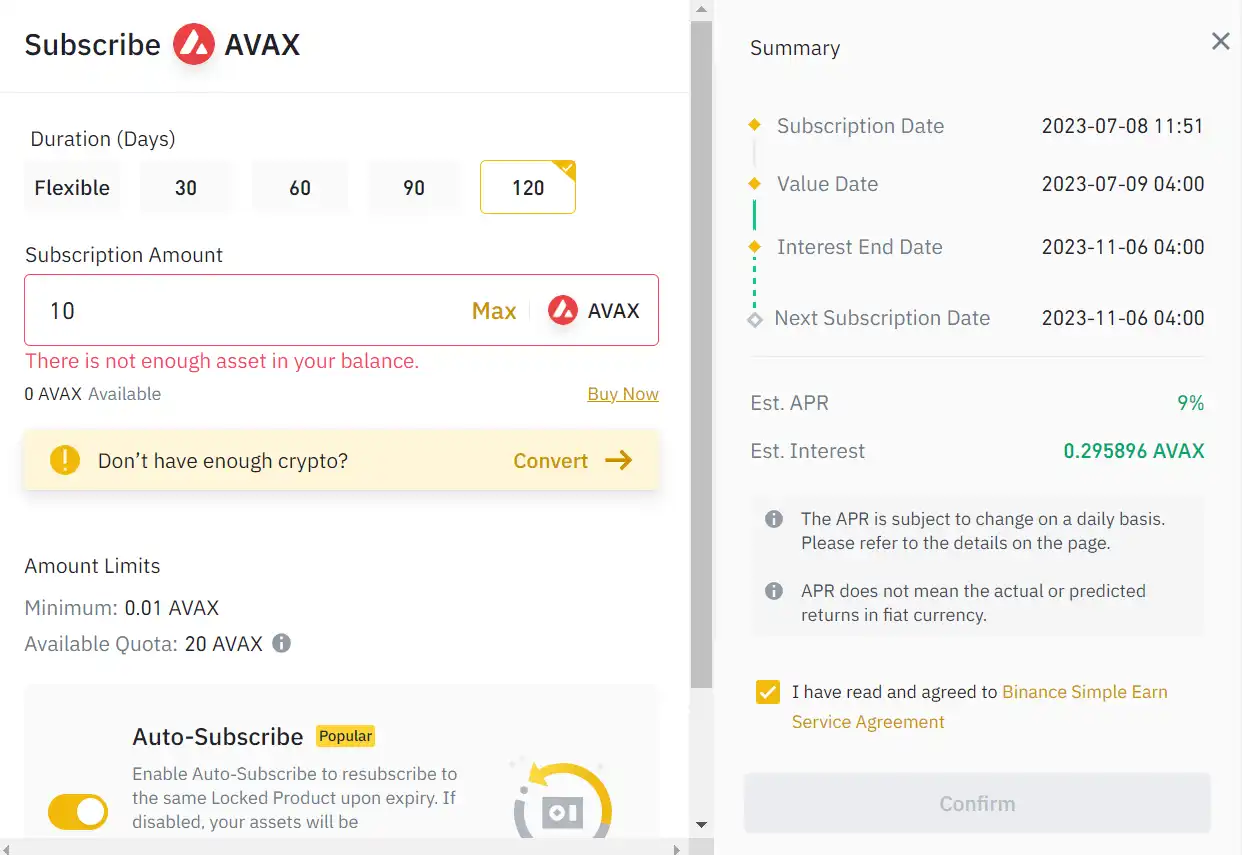Image resolution: width=1242 pixels, height=855 pixels.
Task: Click the Popular badge next to Auto-Subscribe
Action: click(x=346, y=736)
